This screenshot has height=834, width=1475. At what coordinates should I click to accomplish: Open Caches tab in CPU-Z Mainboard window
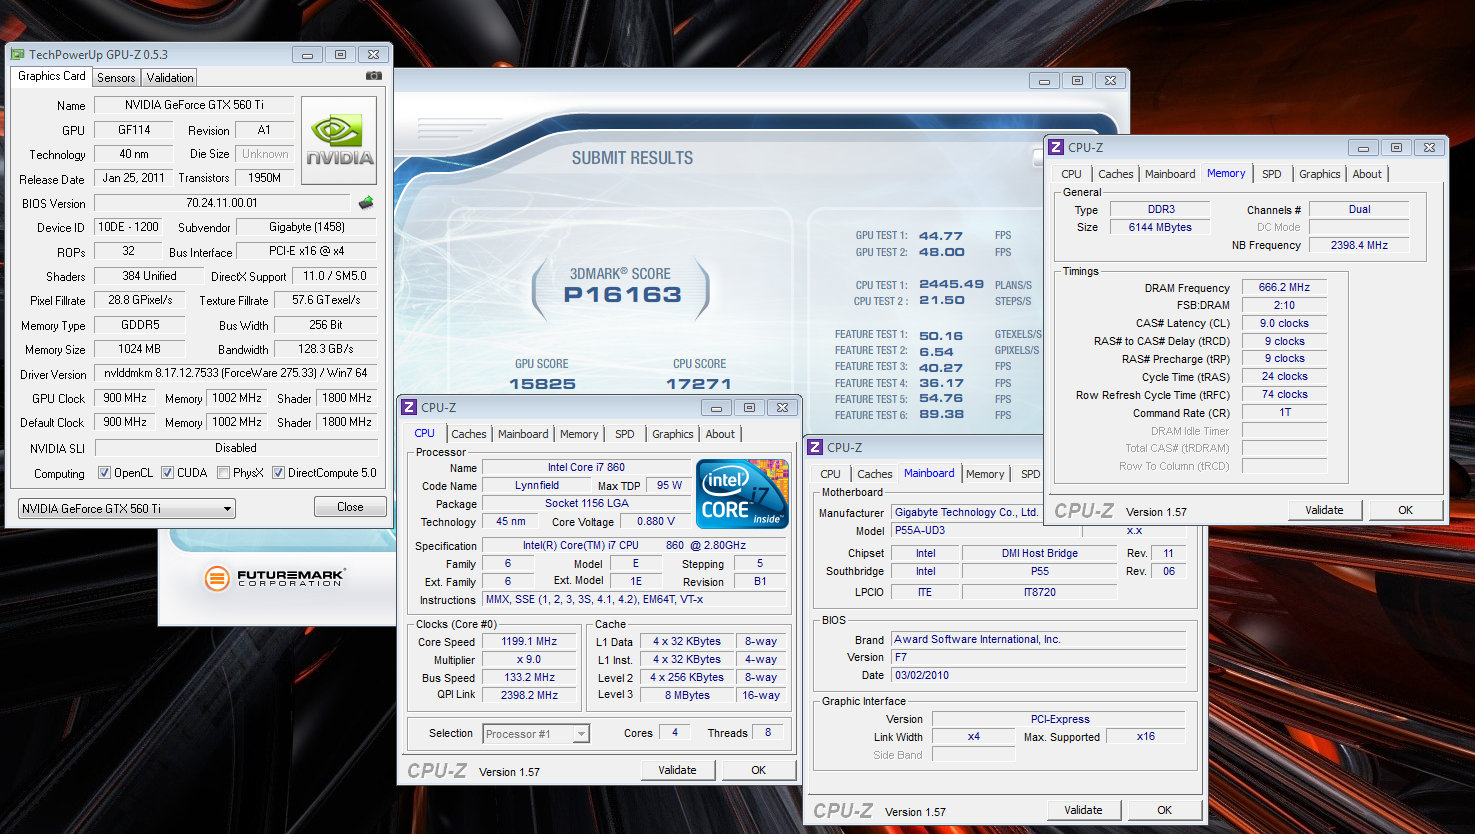click(x=875, y=474)
